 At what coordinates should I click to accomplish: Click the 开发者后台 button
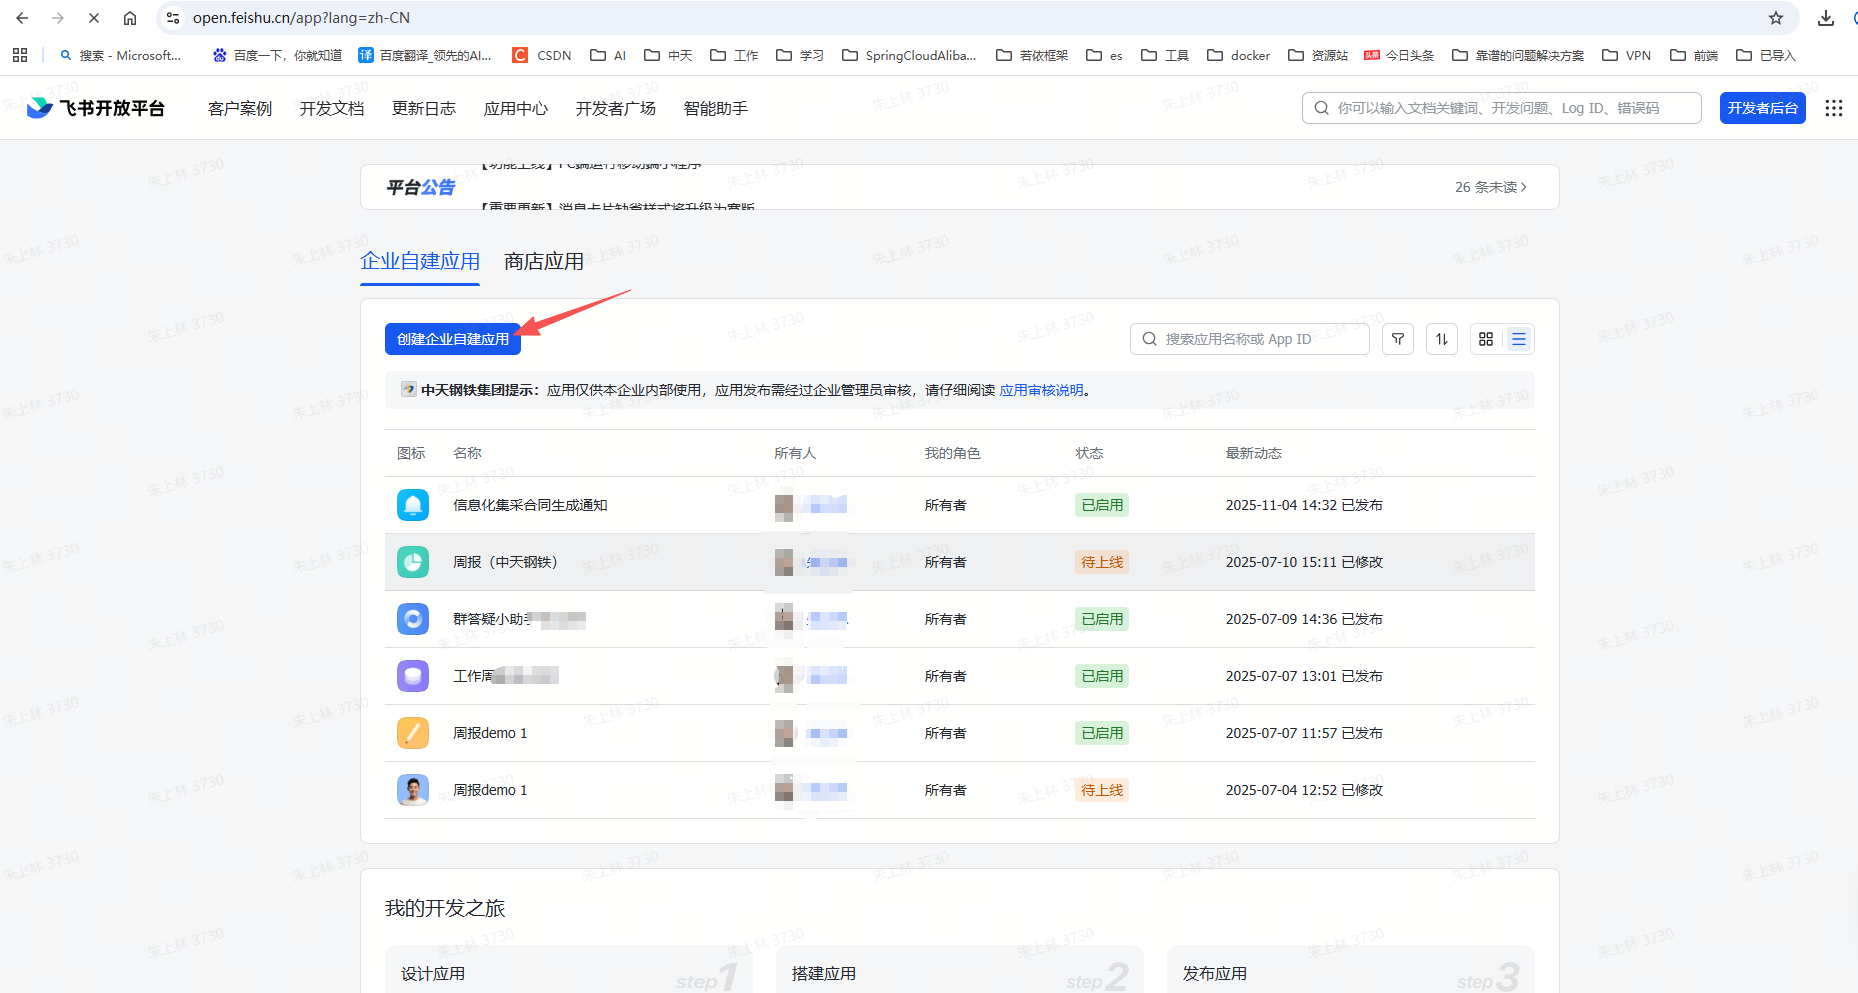(1762, 108)
